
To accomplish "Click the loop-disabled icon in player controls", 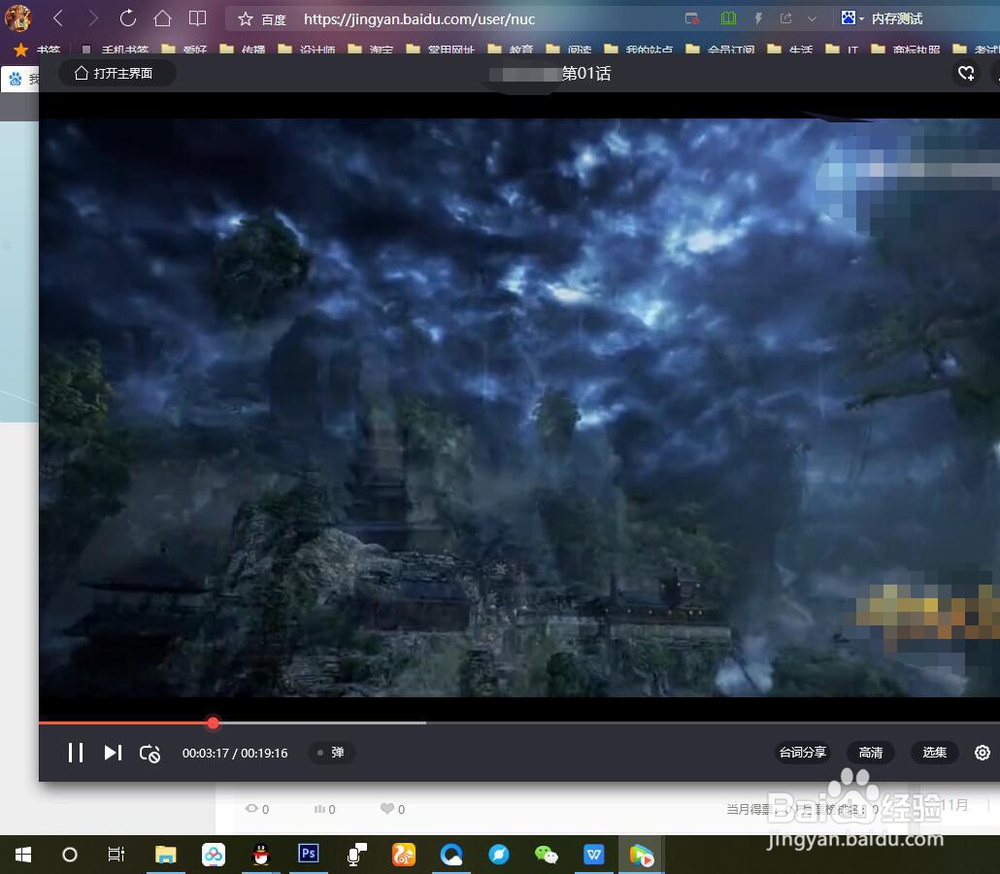I will point(150,753).
